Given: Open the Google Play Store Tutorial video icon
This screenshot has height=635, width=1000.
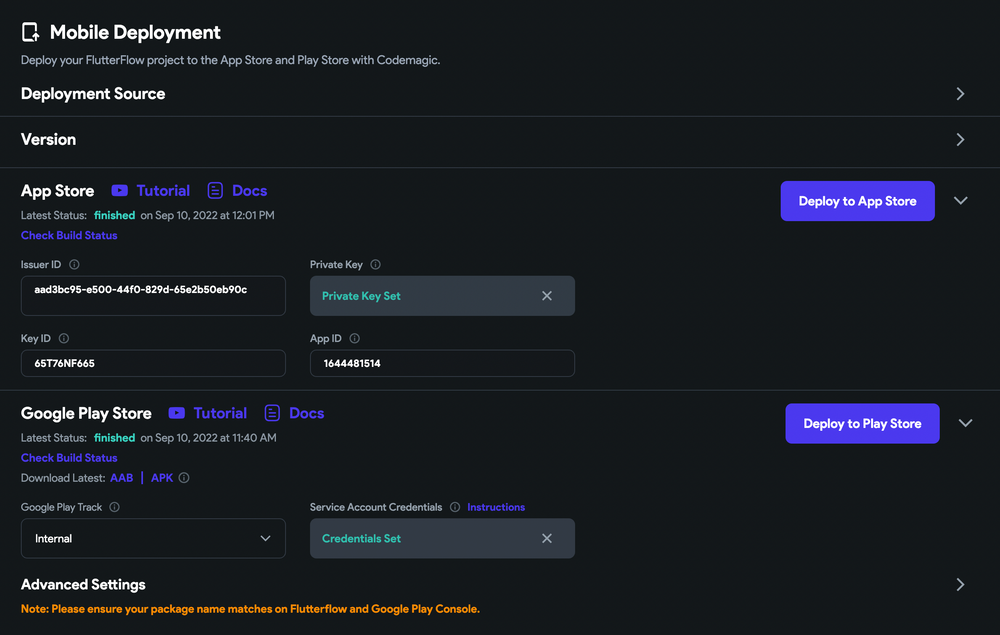Looking at the screenshot, I should coord(177,413).
